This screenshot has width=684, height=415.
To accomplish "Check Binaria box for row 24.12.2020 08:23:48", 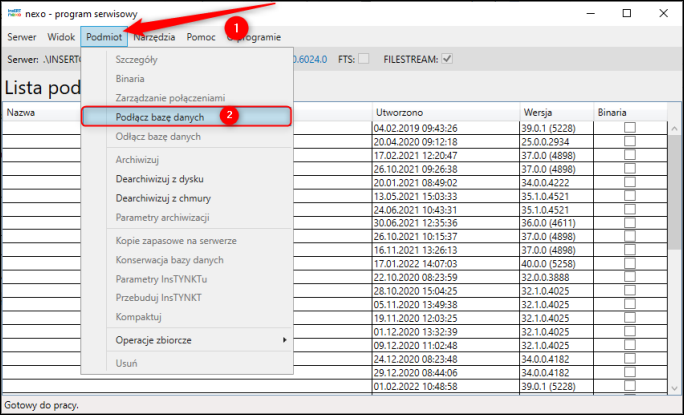I will (629, 358).
